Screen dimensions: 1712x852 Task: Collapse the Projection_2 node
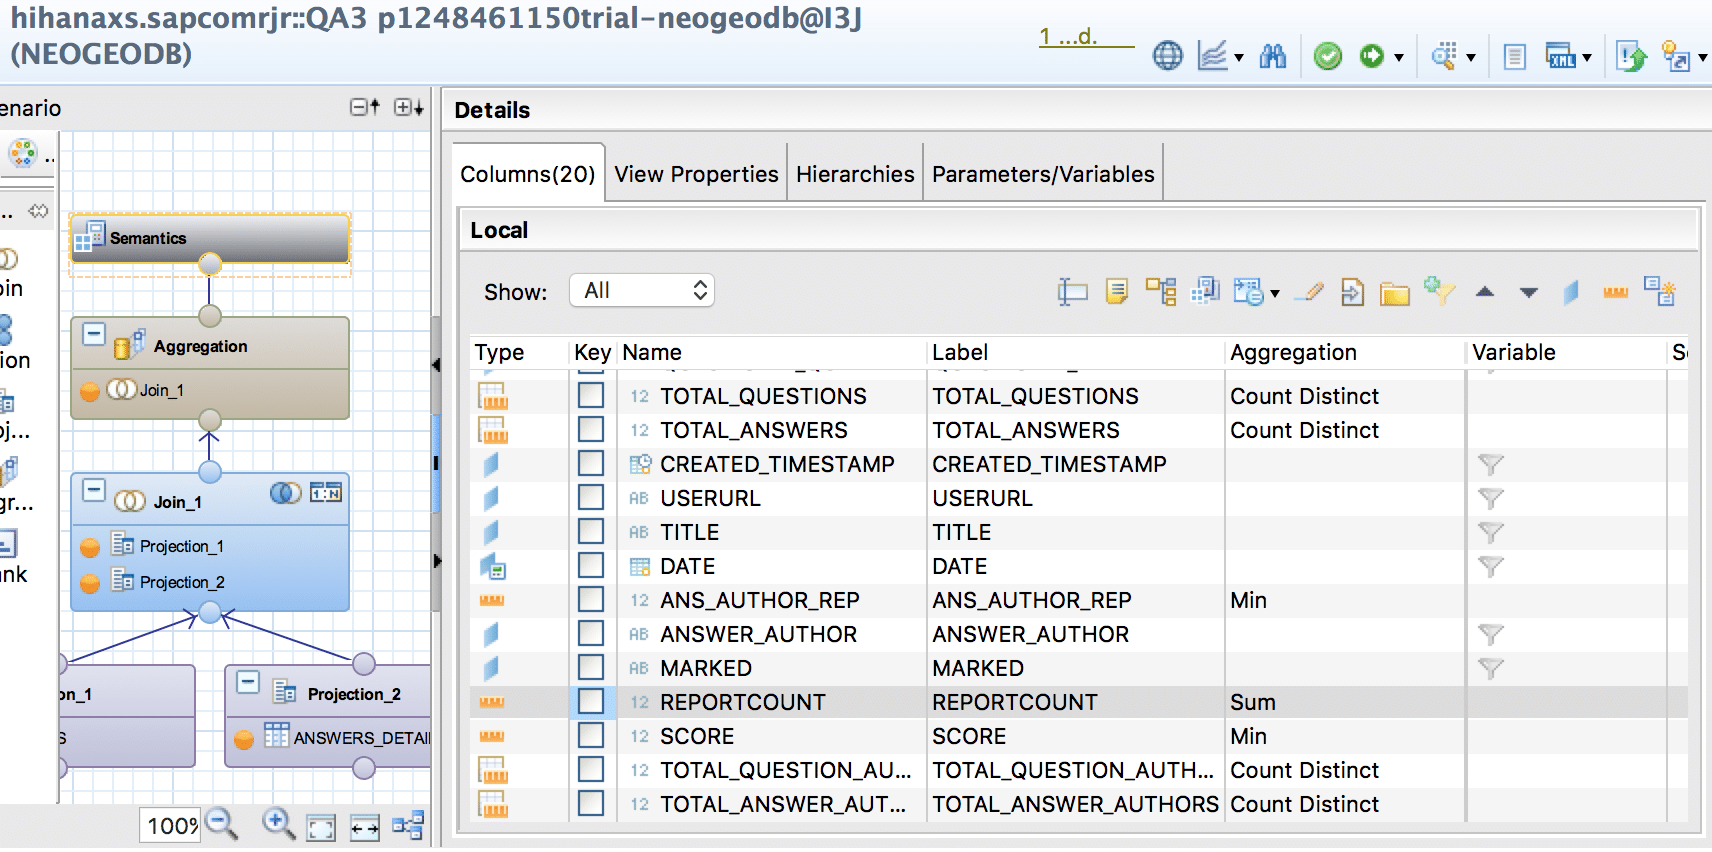(248, 682)
